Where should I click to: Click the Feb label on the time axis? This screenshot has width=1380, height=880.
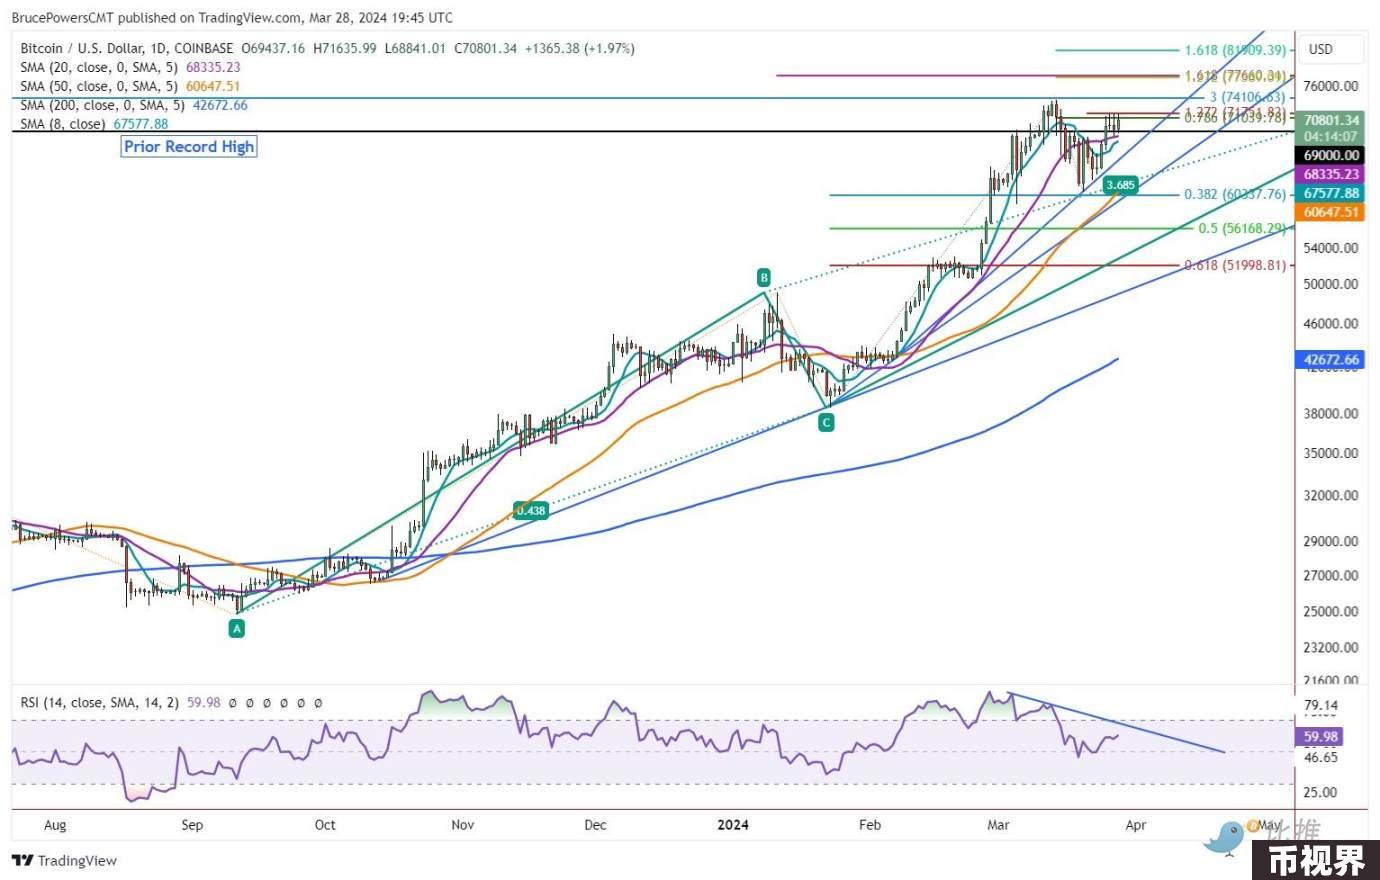pyautogui.click(x=870, y=825)
